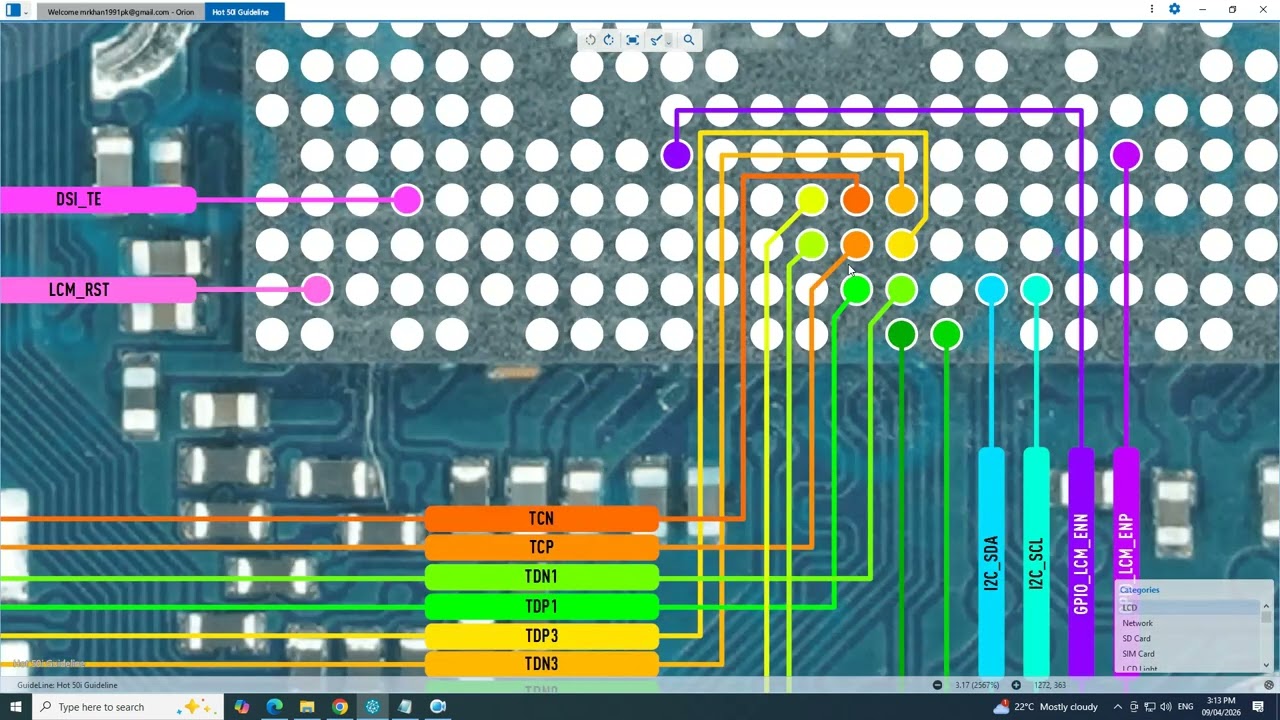Show hidden system tray icons

tap(1118, 707)
